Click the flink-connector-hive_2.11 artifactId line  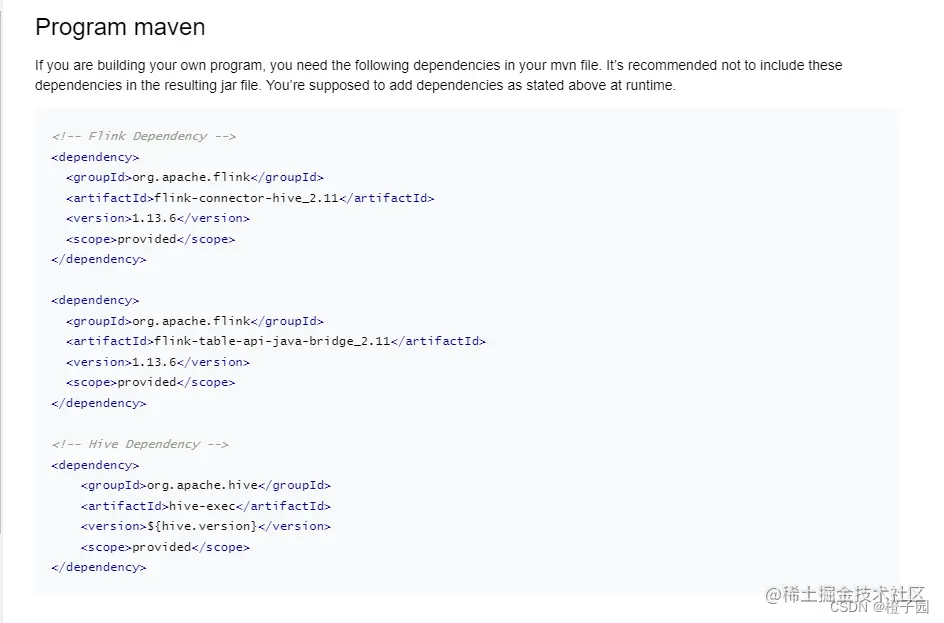pos(250,198)
